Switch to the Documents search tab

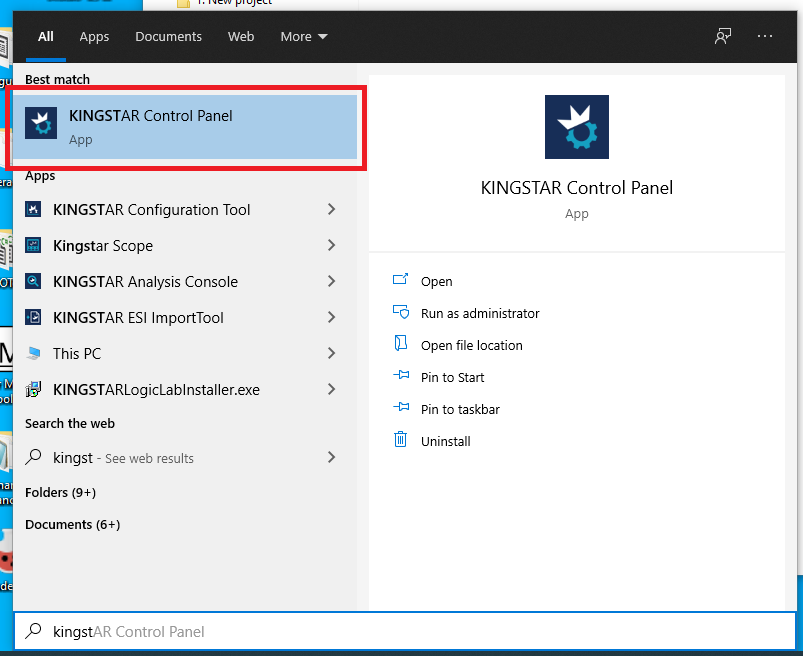(x=168, y=36)
